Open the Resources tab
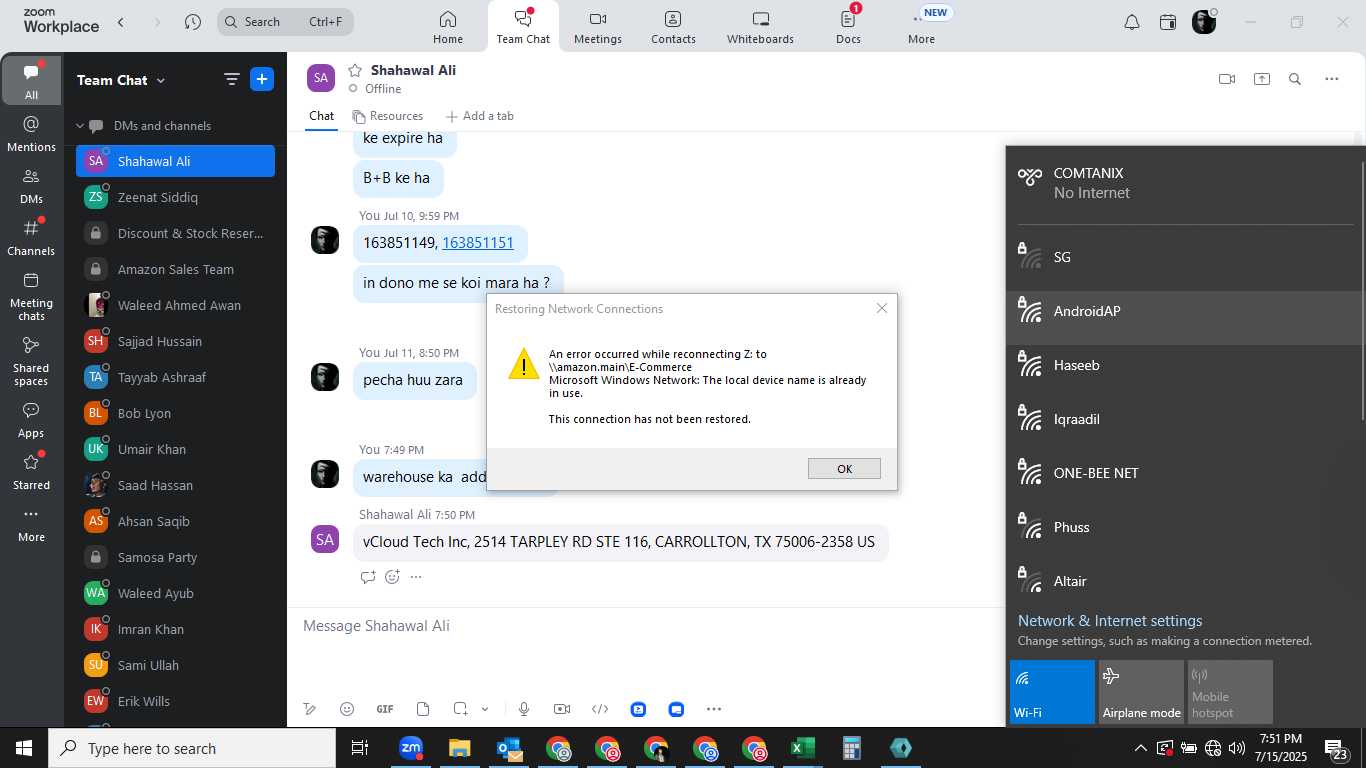Screen dimensions: 1366x768 coord(388,116)
